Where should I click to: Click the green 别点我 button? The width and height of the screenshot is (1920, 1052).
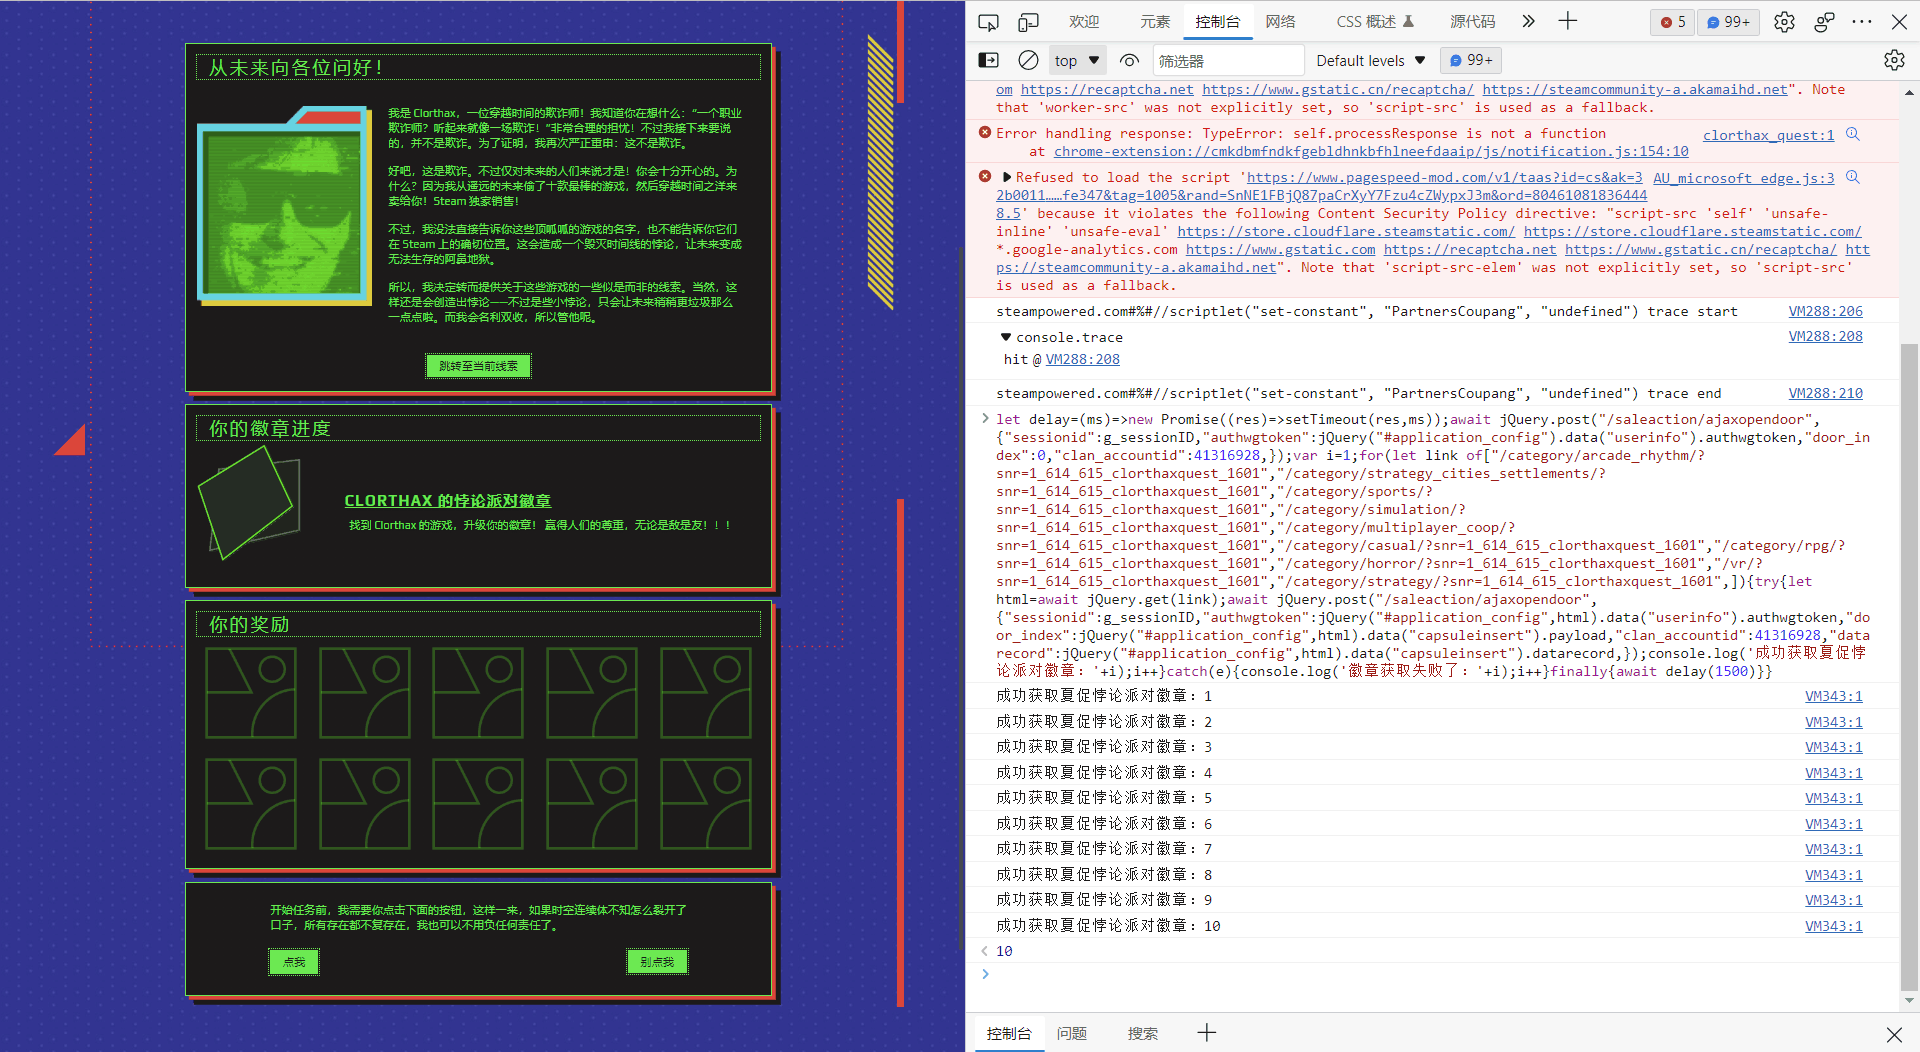coord(657,962)
